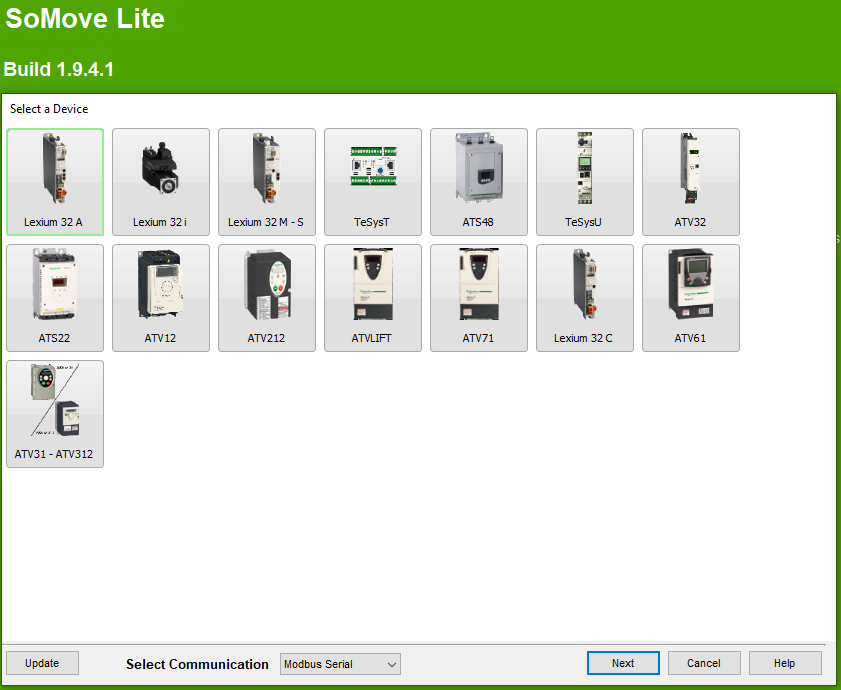Select the Lexium 32 C device

pyautogui.click(x=585, y=298)
